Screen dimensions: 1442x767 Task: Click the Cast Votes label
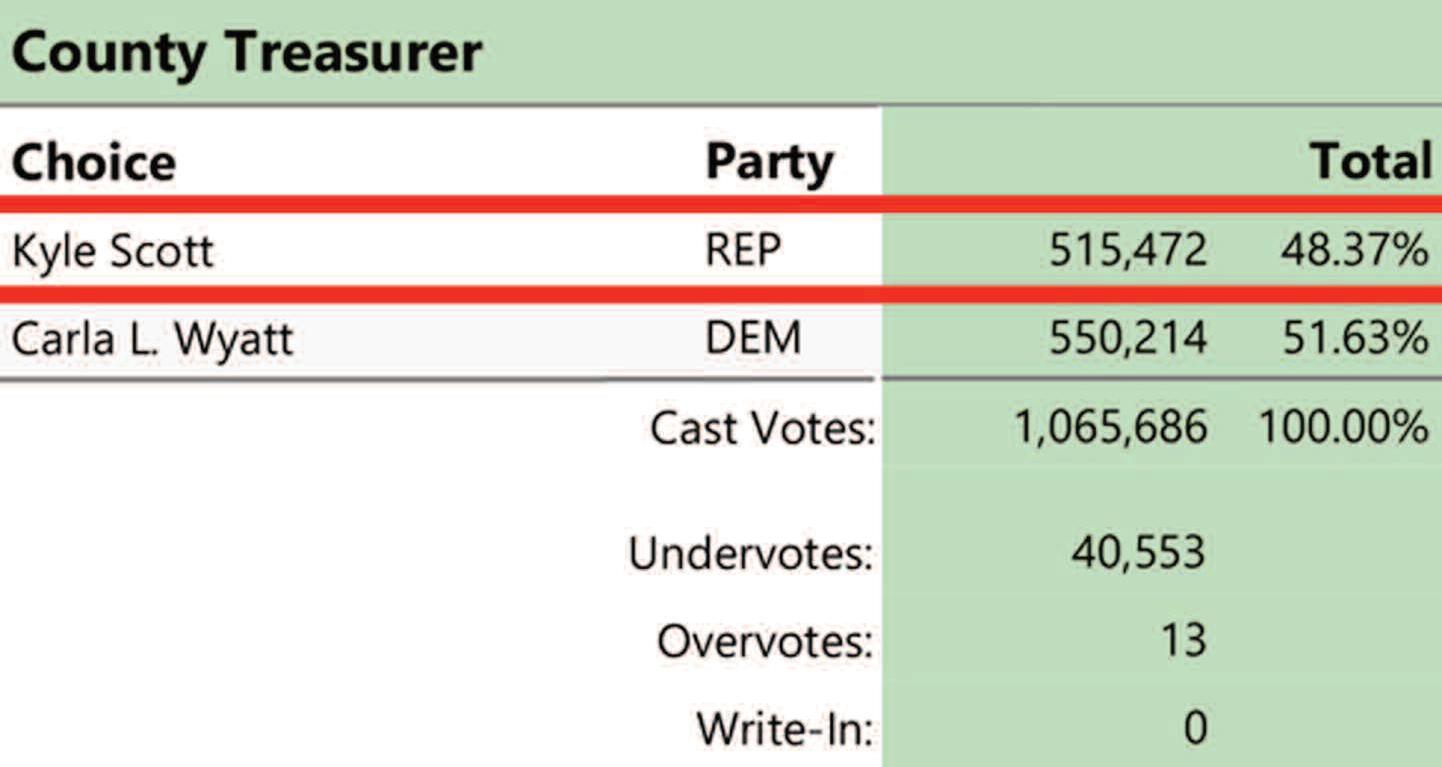pos(763,429)
